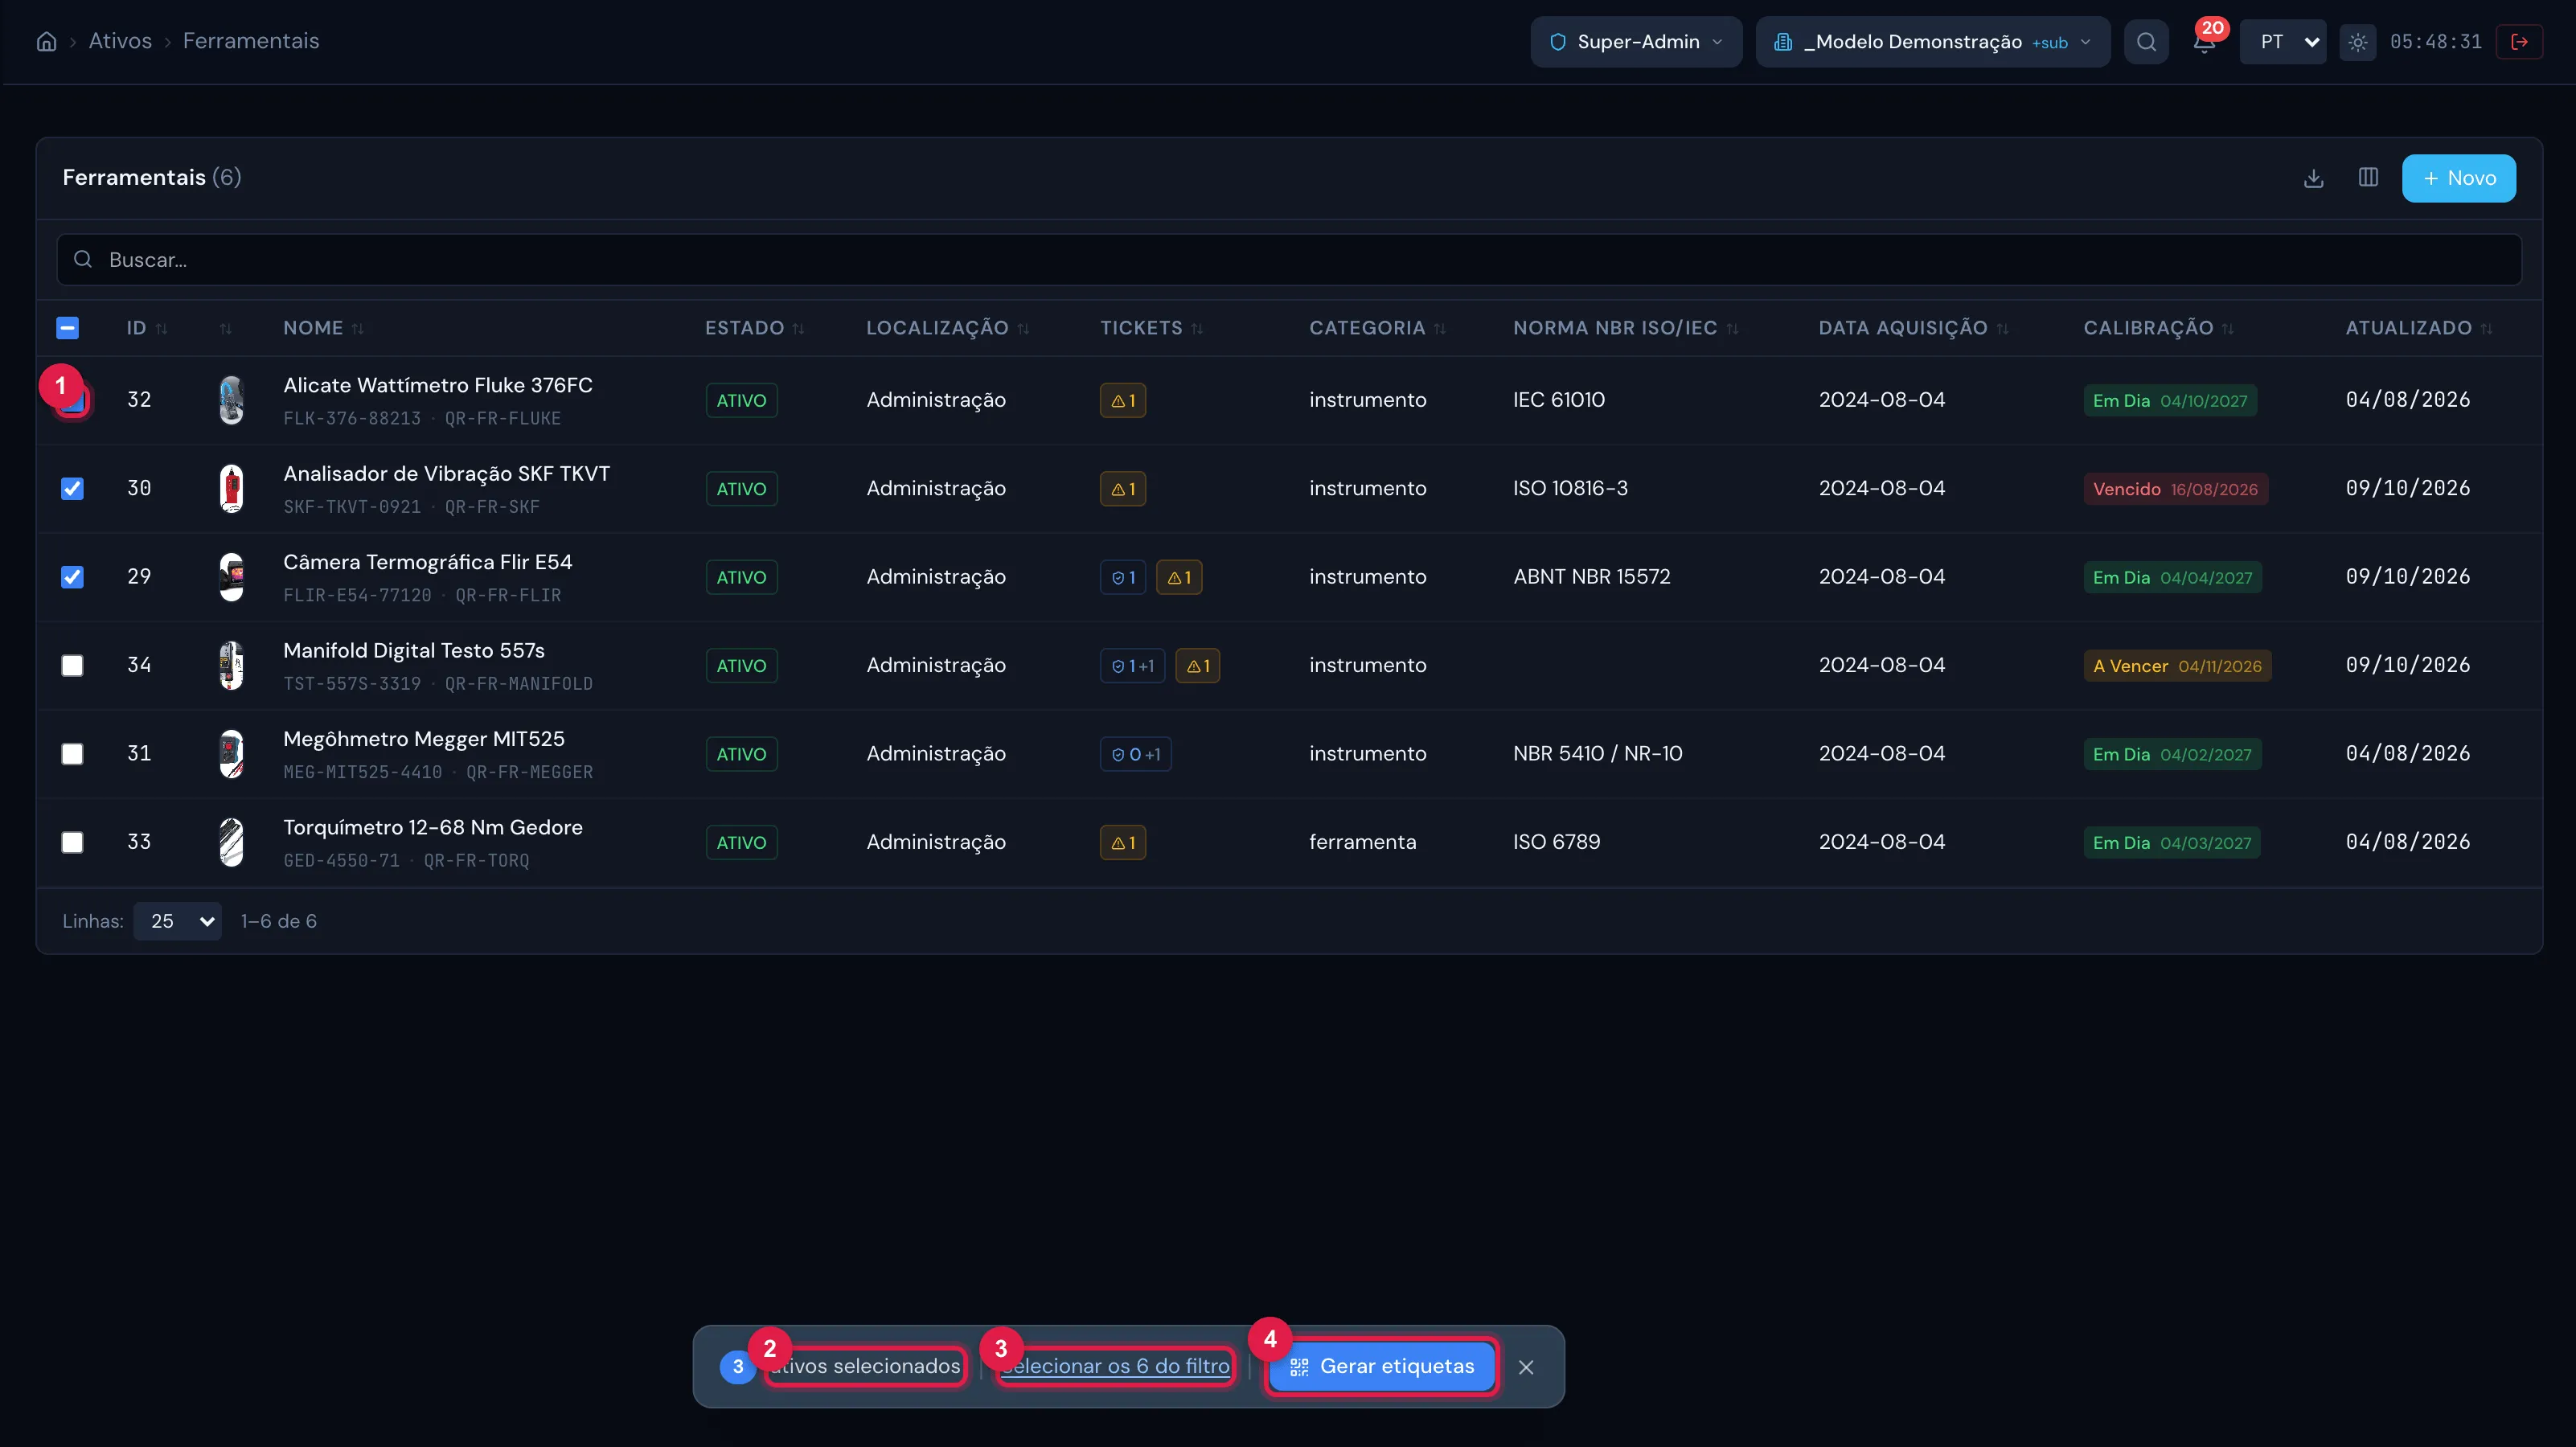Open the Super-Admin role dropdown
This screenshot has height=1447, width=2576.
1636,42
